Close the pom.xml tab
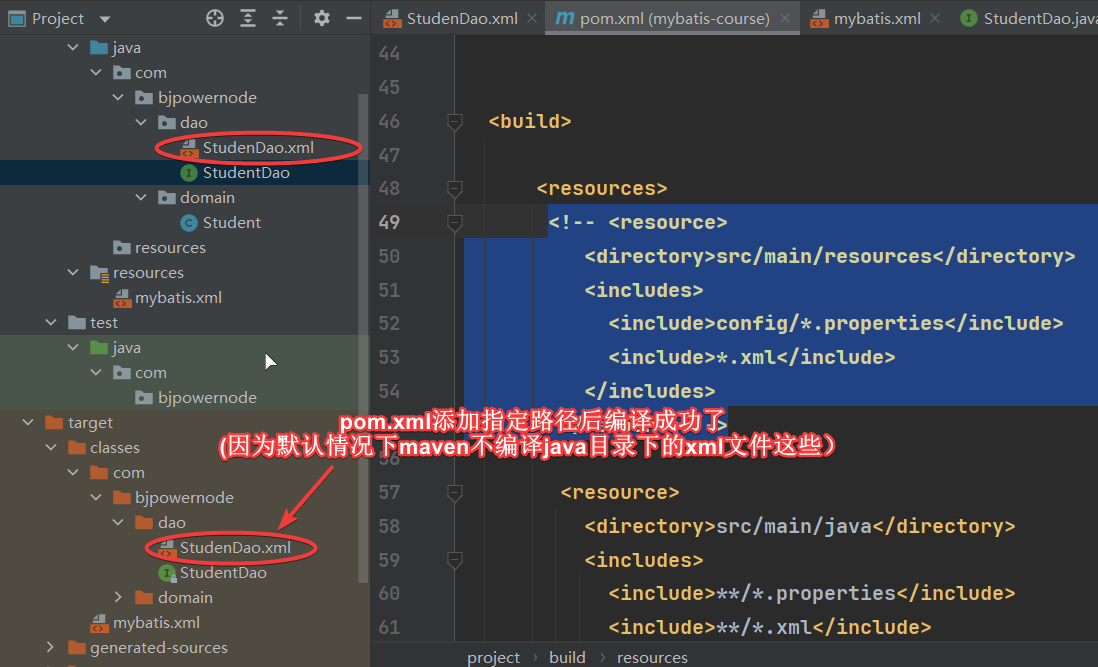Viewport: 1098px width, 667px height. point(785,18)
